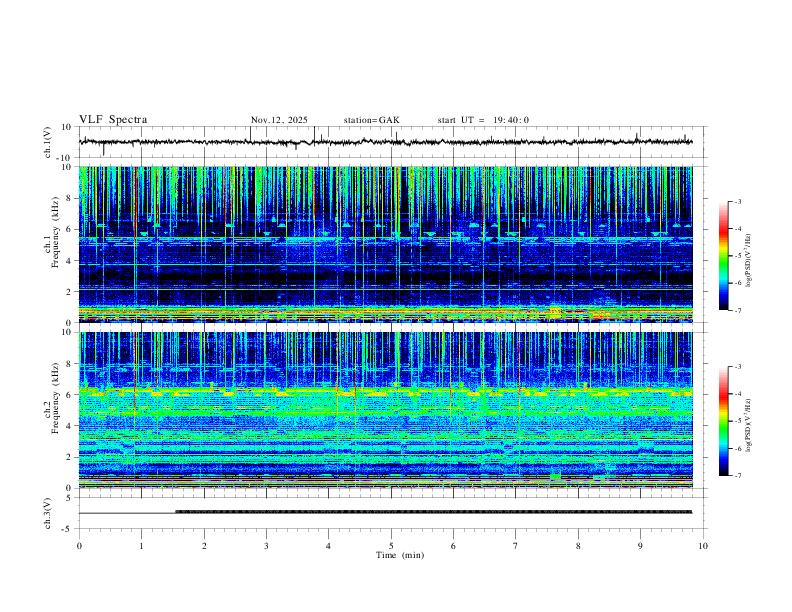The image size is (792, 612).
Task: Click the 'station=GAK' label
Action: tap(371, 120)
